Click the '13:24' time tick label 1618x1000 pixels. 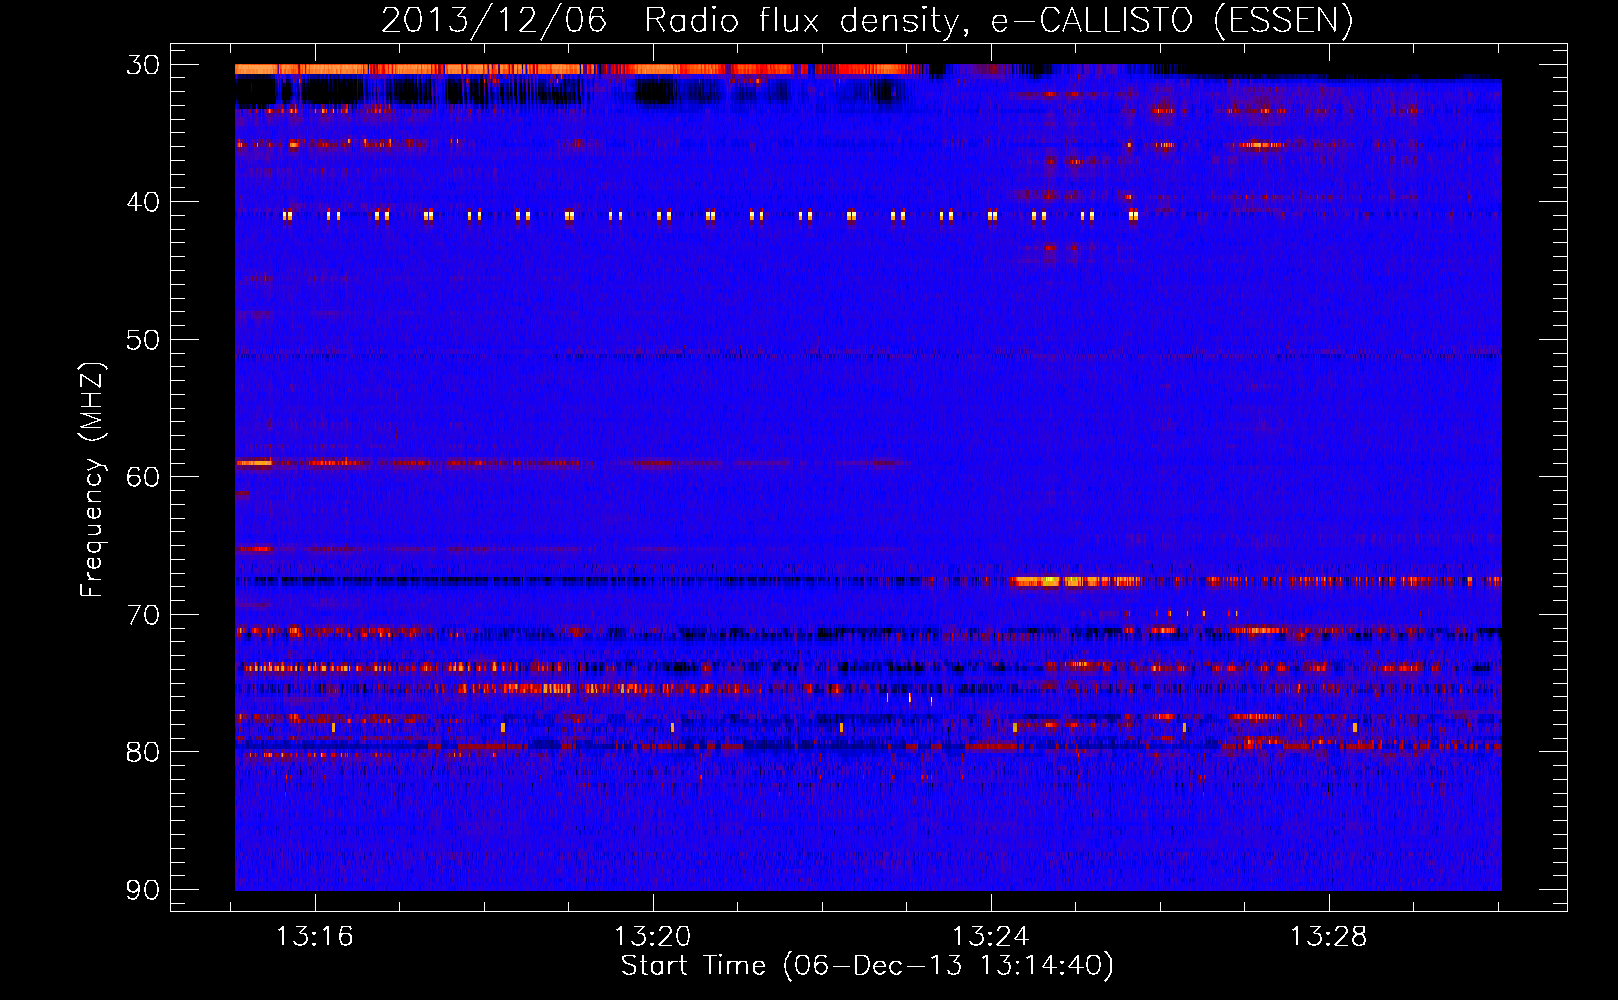[x=991, y=937]
